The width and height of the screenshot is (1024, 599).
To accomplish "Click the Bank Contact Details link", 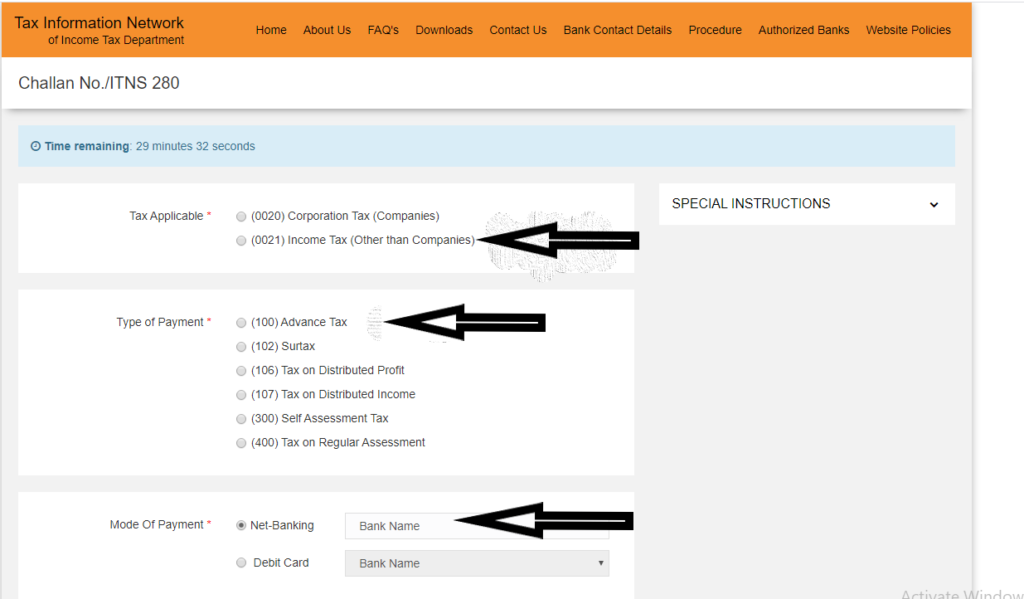I will (617, 30).
